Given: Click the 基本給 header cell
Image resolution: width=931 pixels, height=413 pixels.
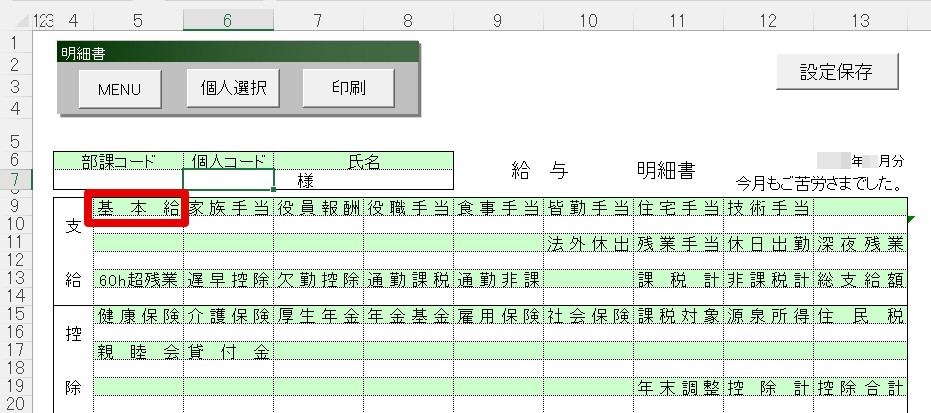Looking at the screenshot, I should pos(138,208).
